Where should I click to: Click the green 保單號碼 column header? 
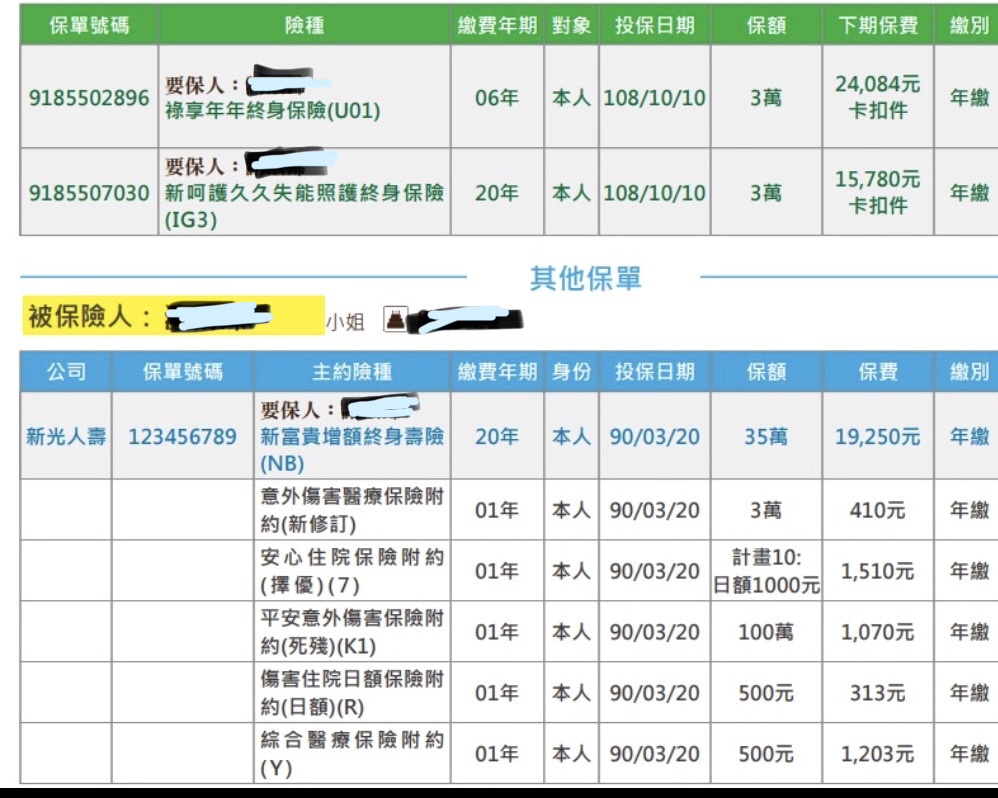point(89,25)
